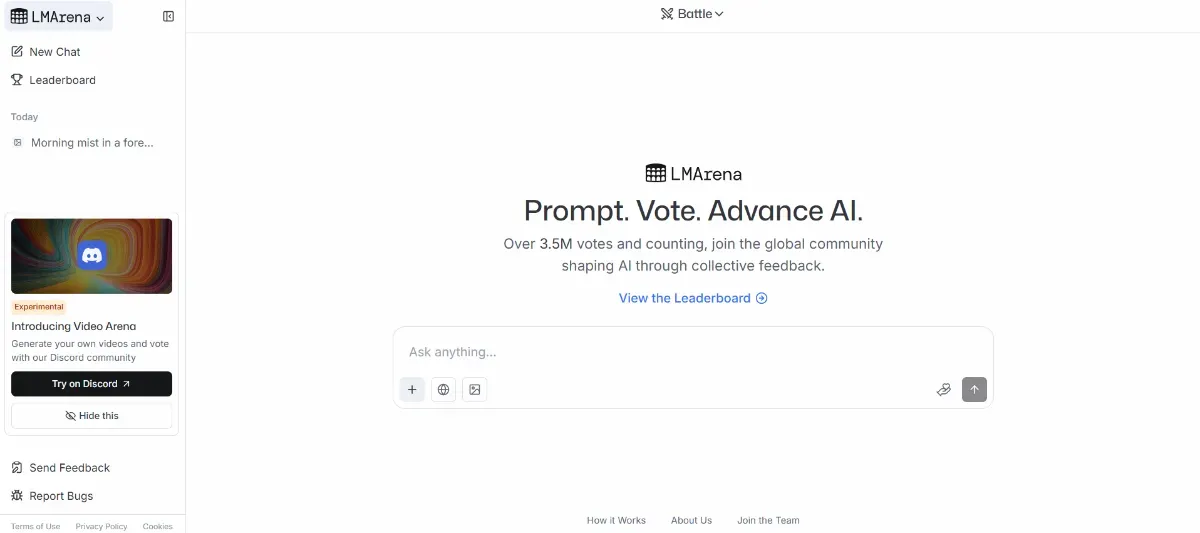
Task: Click the image generation icon
Action: (475, 390)
